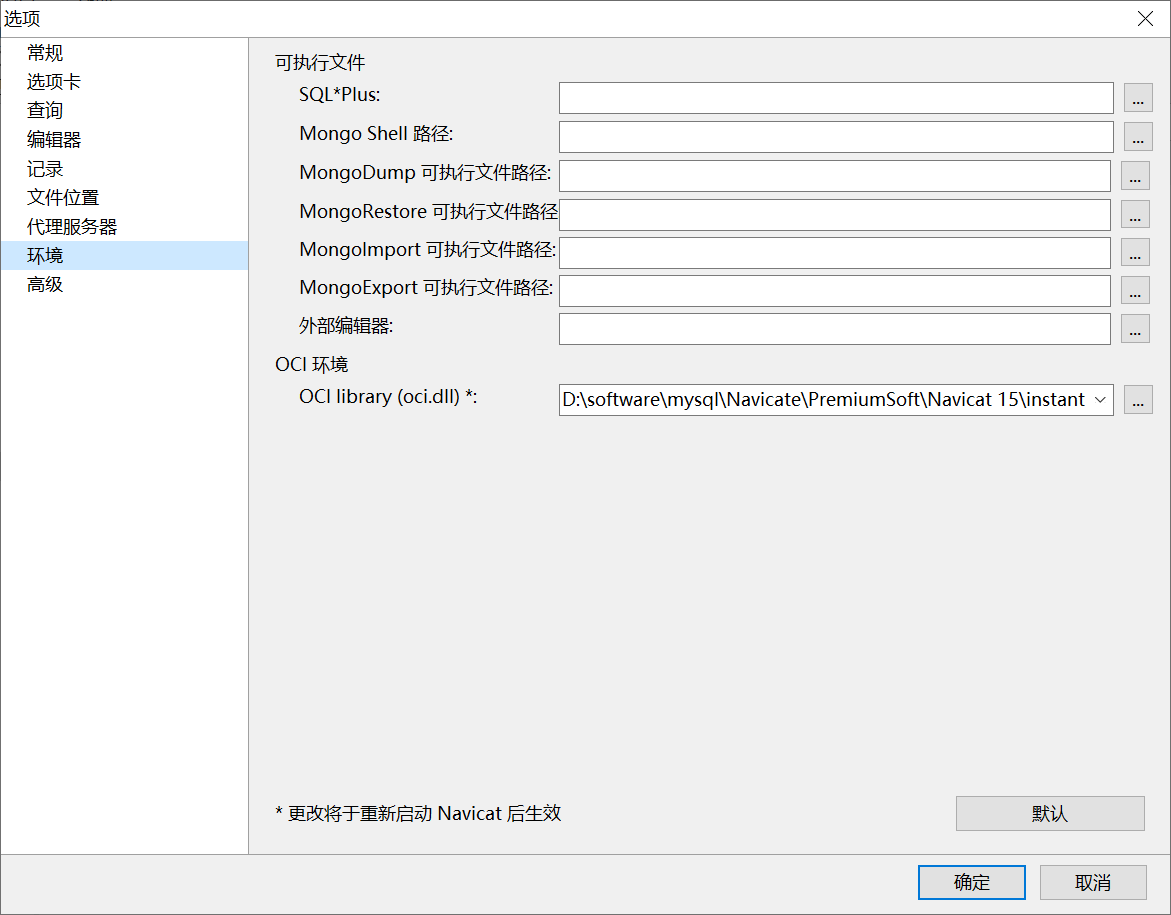Select the highlighted 环境 category
The width and height of the screenshot is (1171, 915).
coord(124,255)
